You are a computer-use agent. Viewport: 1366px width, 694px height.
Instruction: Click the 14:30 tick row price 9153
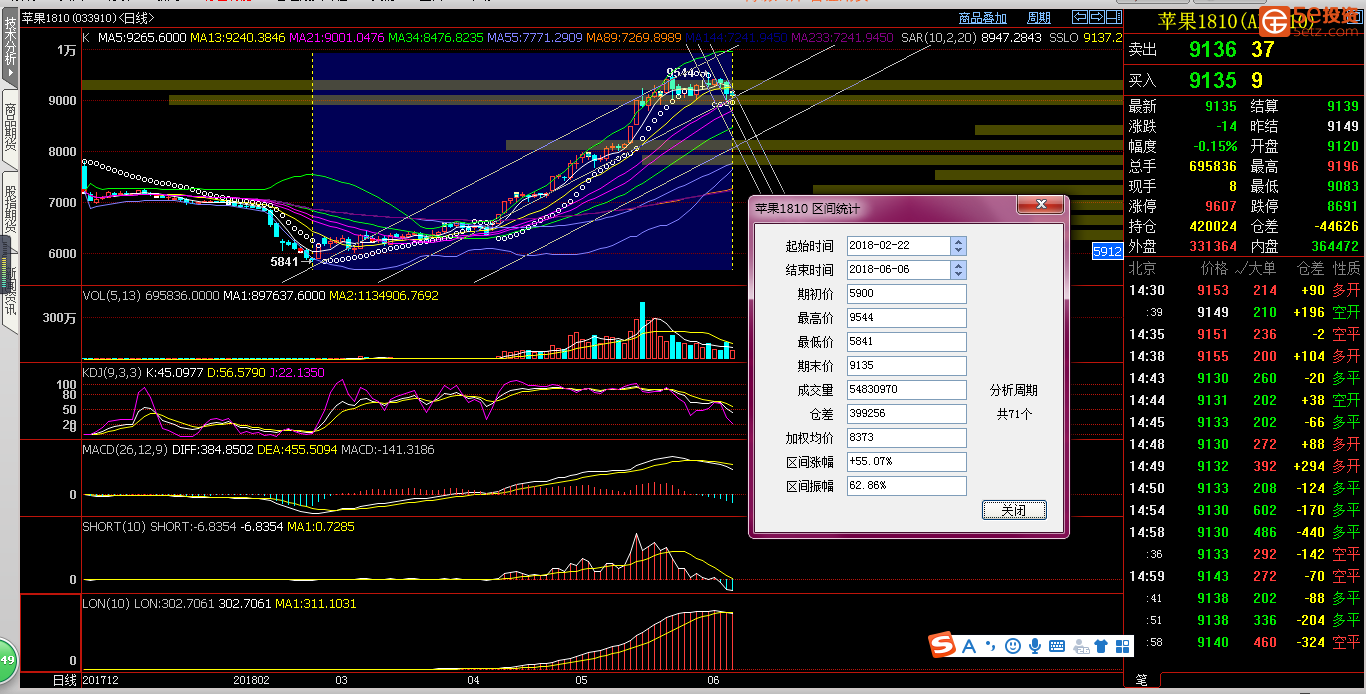1213,290
